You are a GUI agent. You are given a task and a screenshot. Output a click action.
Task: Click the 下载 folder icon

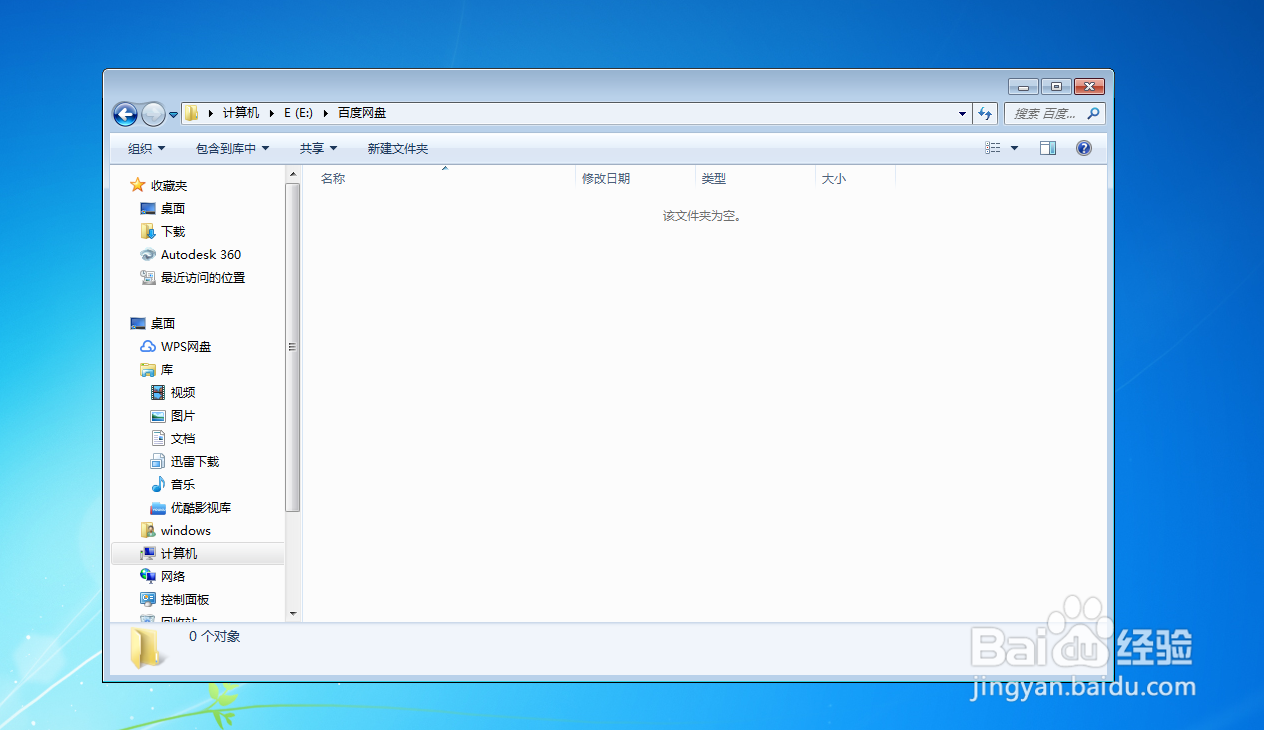[148, 231]
